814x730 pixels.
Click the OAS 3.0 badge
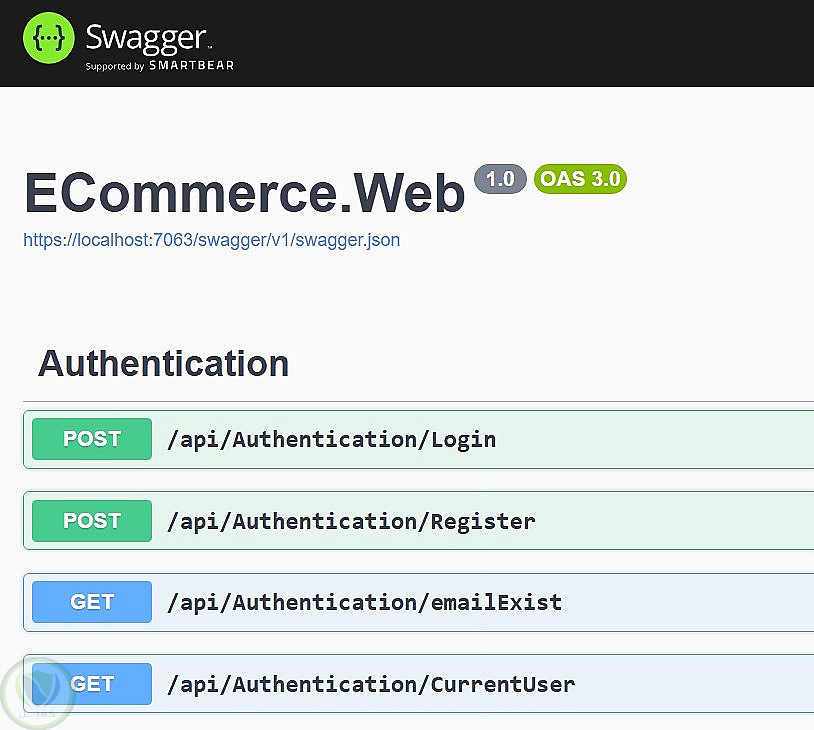tap(580, 179)
